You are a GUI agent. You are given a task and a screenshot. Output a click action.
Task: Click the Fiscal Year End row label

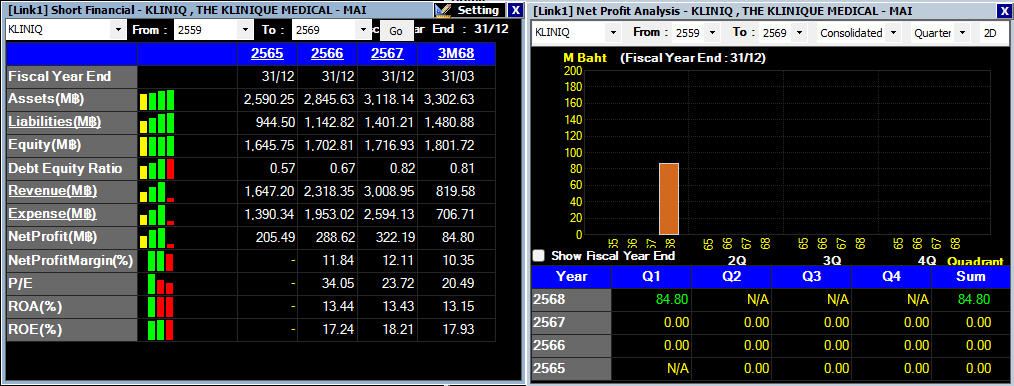coord(59,76)
